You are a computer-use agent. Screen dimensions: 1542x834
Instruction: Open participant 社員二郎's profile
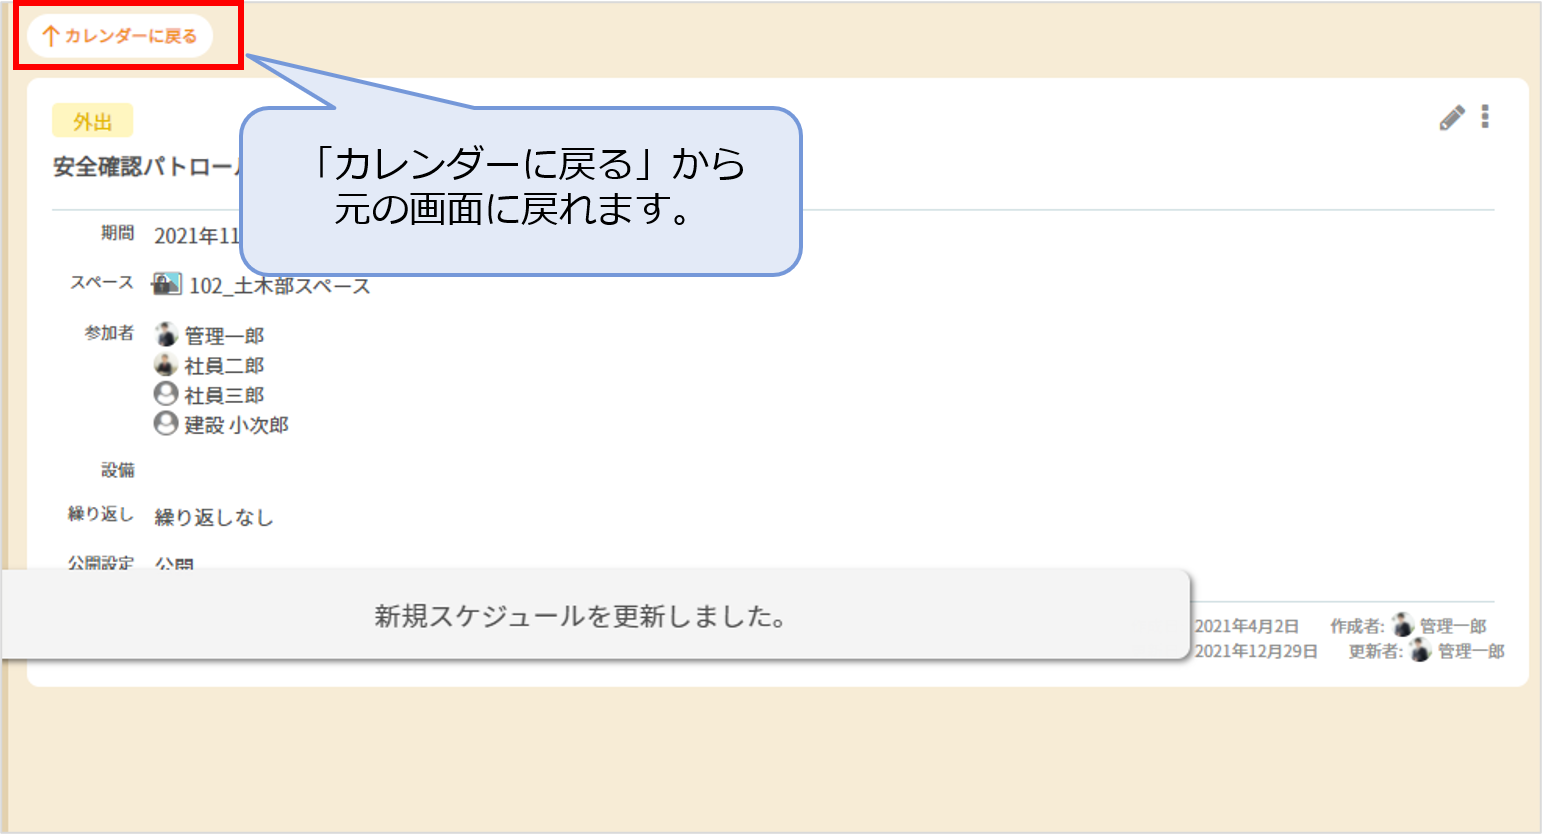224,365
